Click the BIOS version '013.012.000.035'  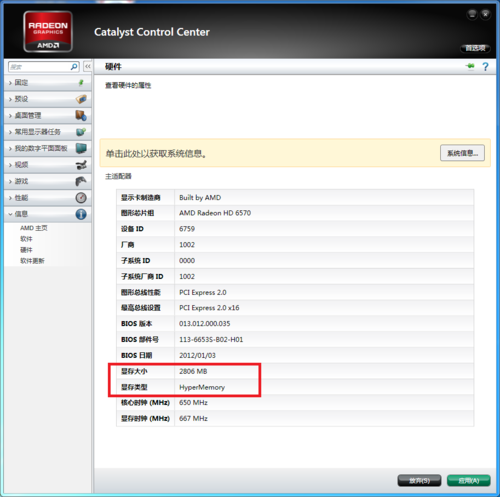(x=204, y=324)
